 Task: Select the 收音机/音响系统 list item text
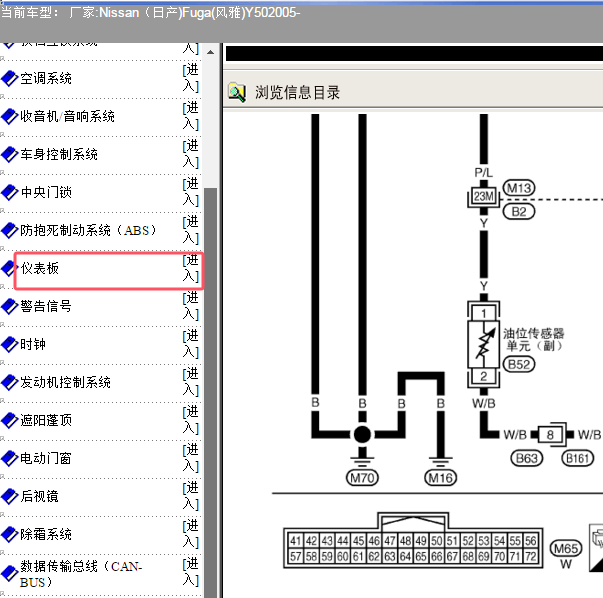tap(67, 117)
